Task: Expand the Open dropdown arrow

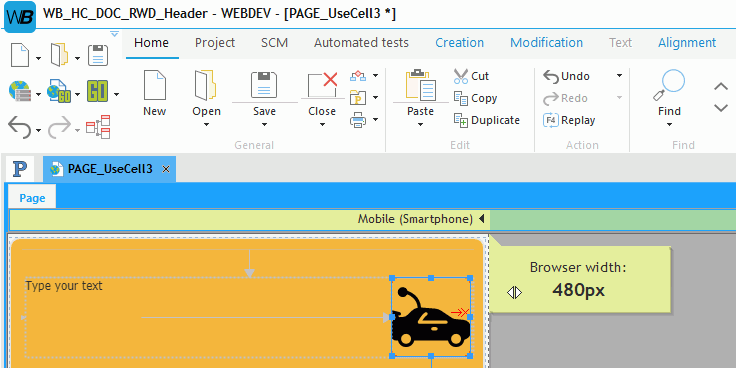Action: [x=207, y=125]
